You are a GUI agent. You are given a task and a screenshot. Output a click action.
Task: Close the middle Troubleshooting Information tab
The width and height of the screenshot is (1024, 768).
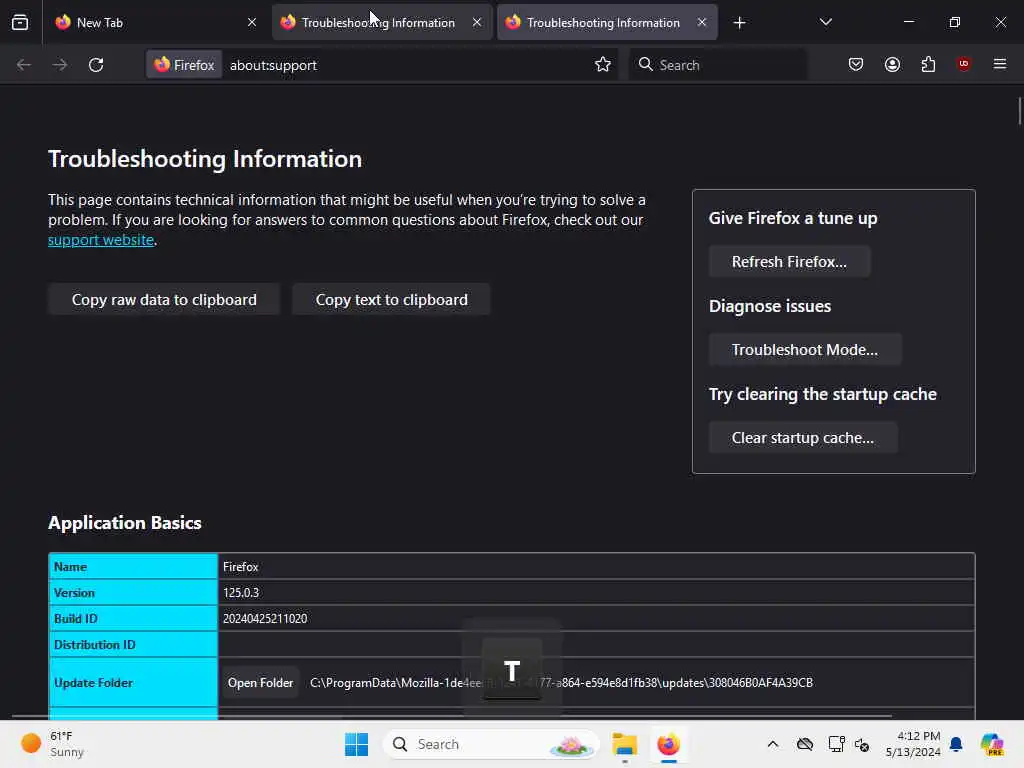pyautogui.click(x=477, y=22)
